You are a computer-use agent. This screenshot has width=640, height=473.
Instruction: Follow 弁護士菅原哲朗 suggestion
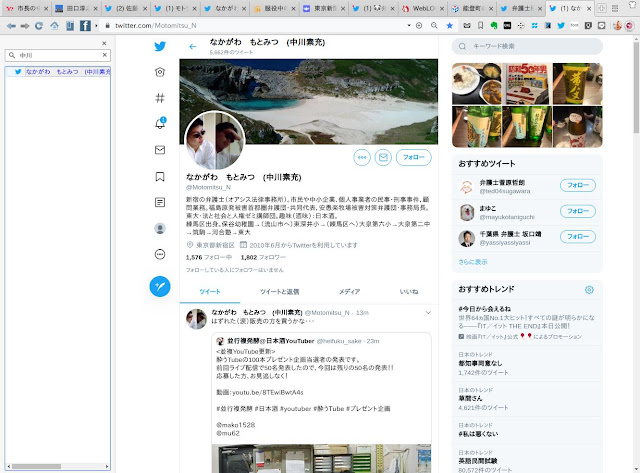(x=578, y=185)
